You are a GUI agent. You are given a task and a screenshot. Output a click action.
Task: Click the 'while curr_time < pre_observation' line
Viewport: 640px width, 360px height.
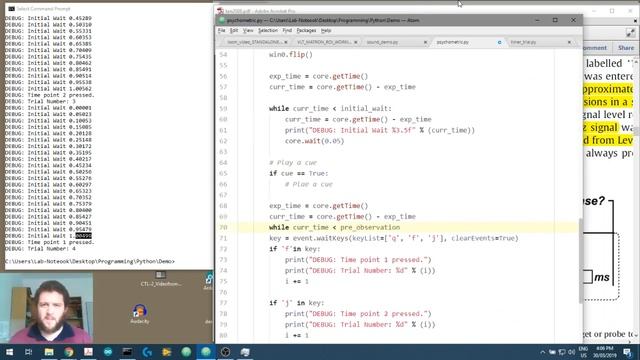tap(334, 227)
